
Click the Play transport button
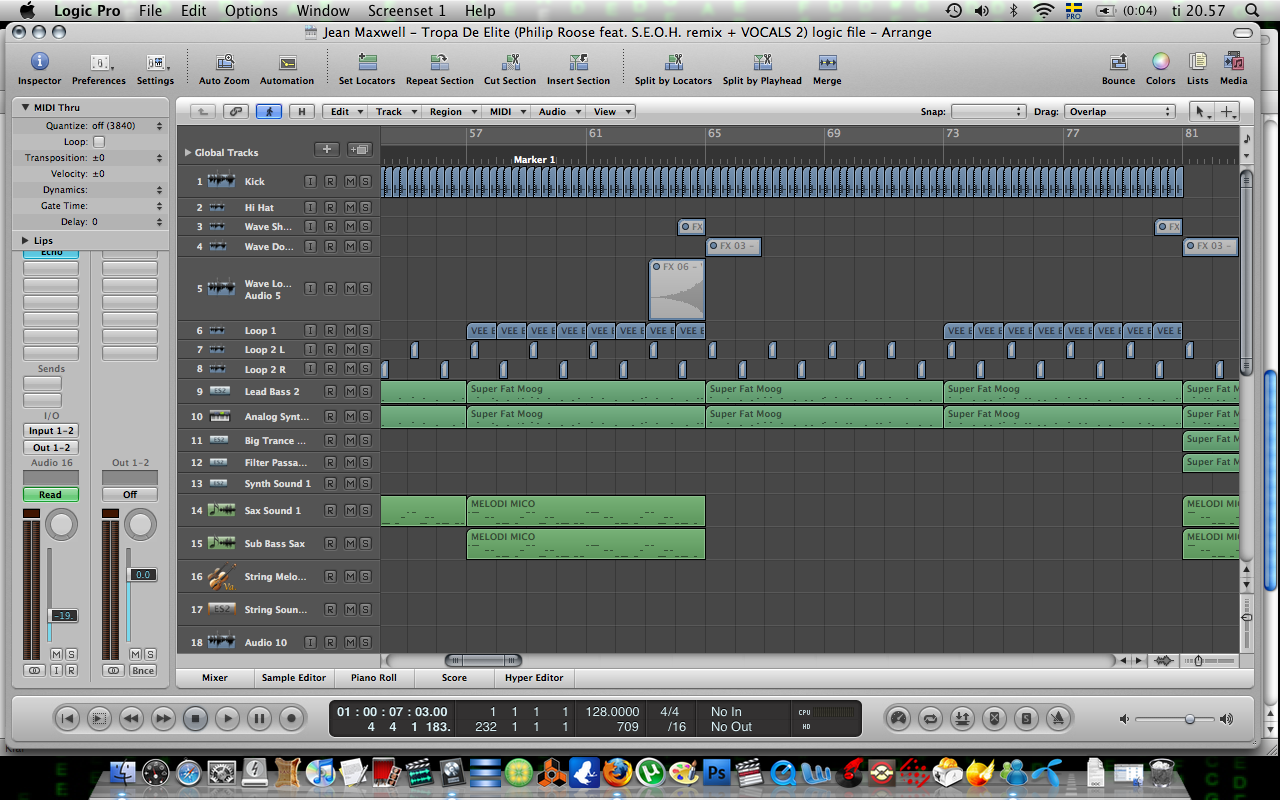tap(227, 718)
